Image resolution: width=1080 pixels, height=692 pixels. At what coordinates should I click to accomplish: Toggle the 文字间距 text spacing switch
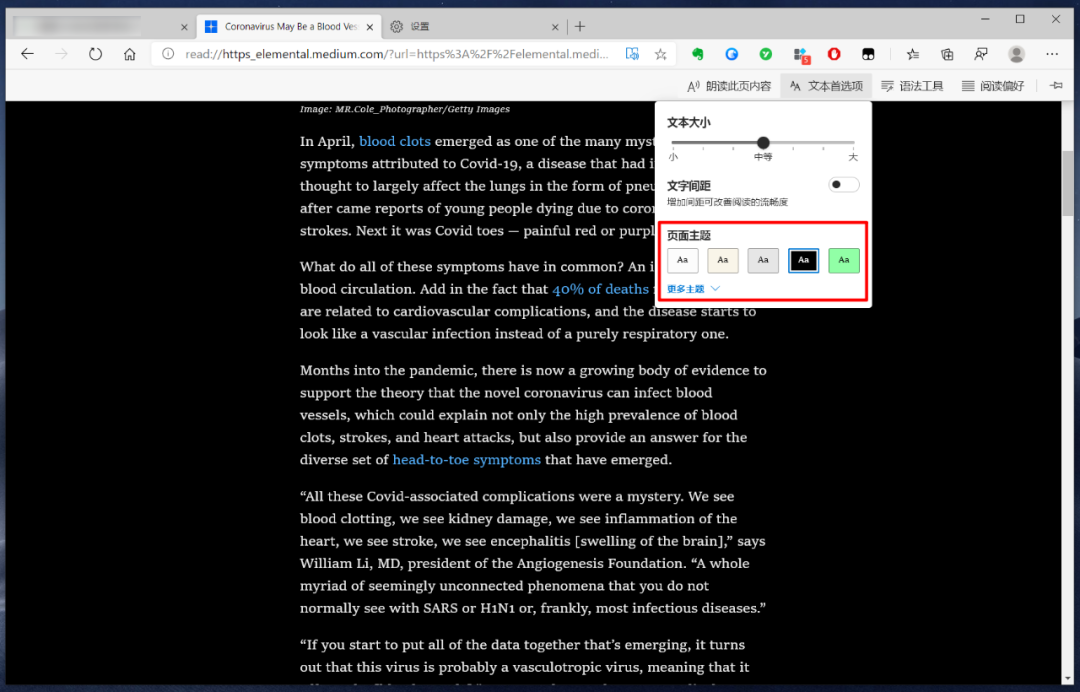[843, 184]
